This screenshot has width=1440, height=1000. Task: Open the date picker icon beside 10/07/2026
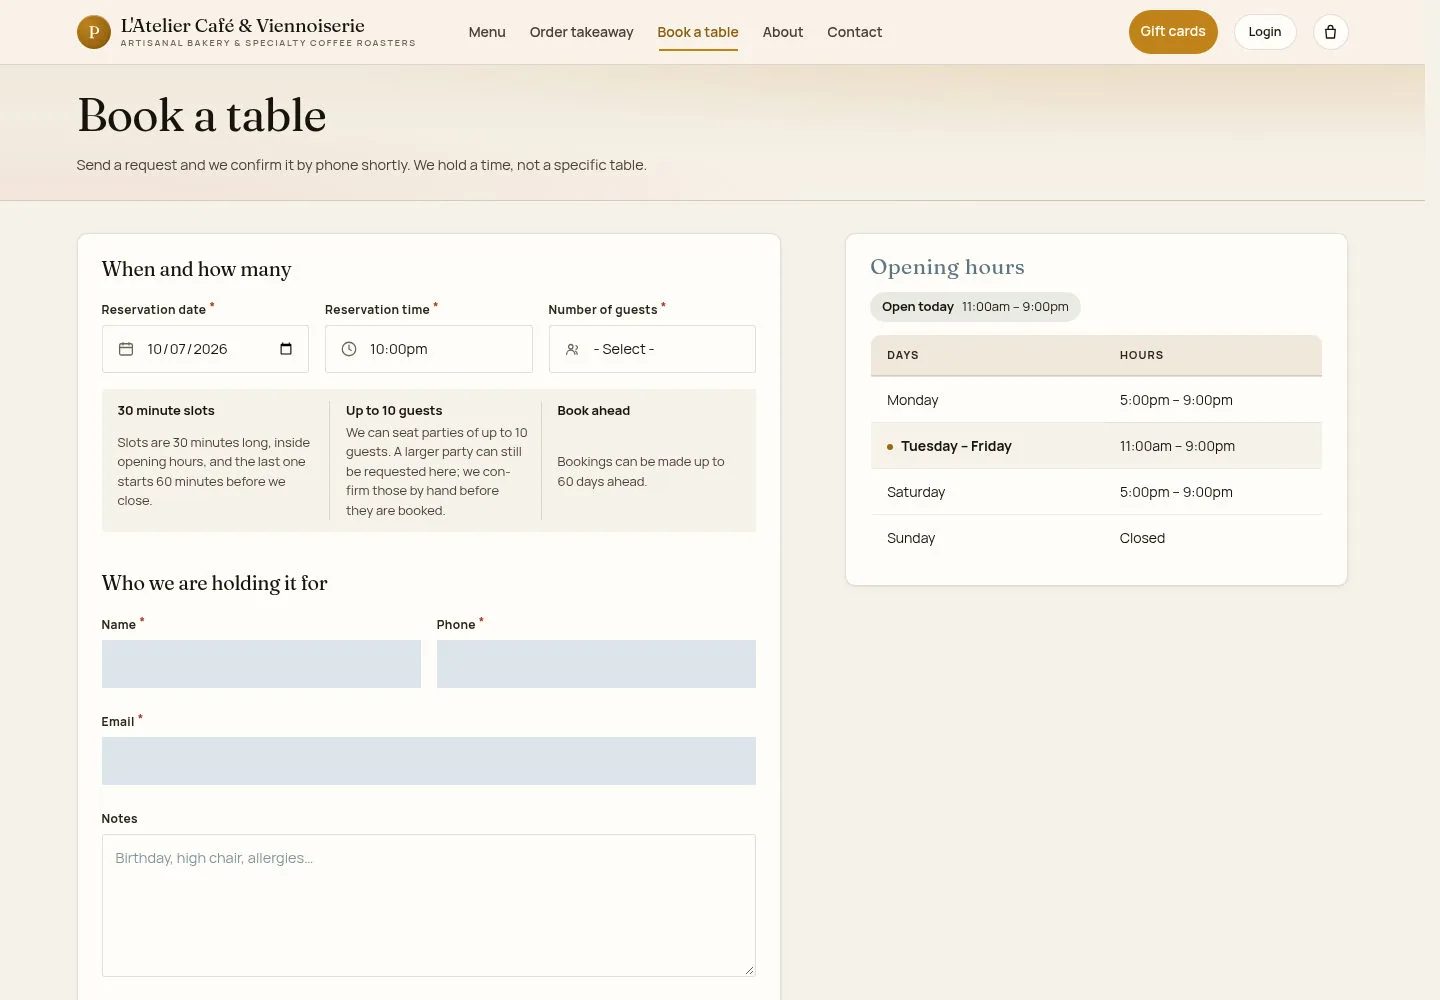point(286,349)
